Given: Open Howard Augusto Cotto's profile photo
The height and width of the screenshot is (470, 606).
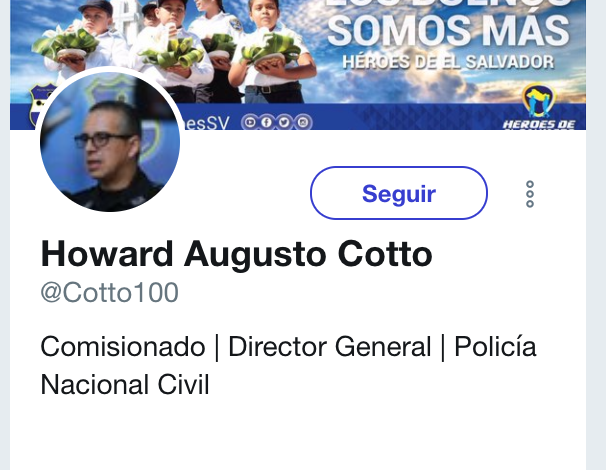Looking at the screenshot, I should [x=110, y=141].
